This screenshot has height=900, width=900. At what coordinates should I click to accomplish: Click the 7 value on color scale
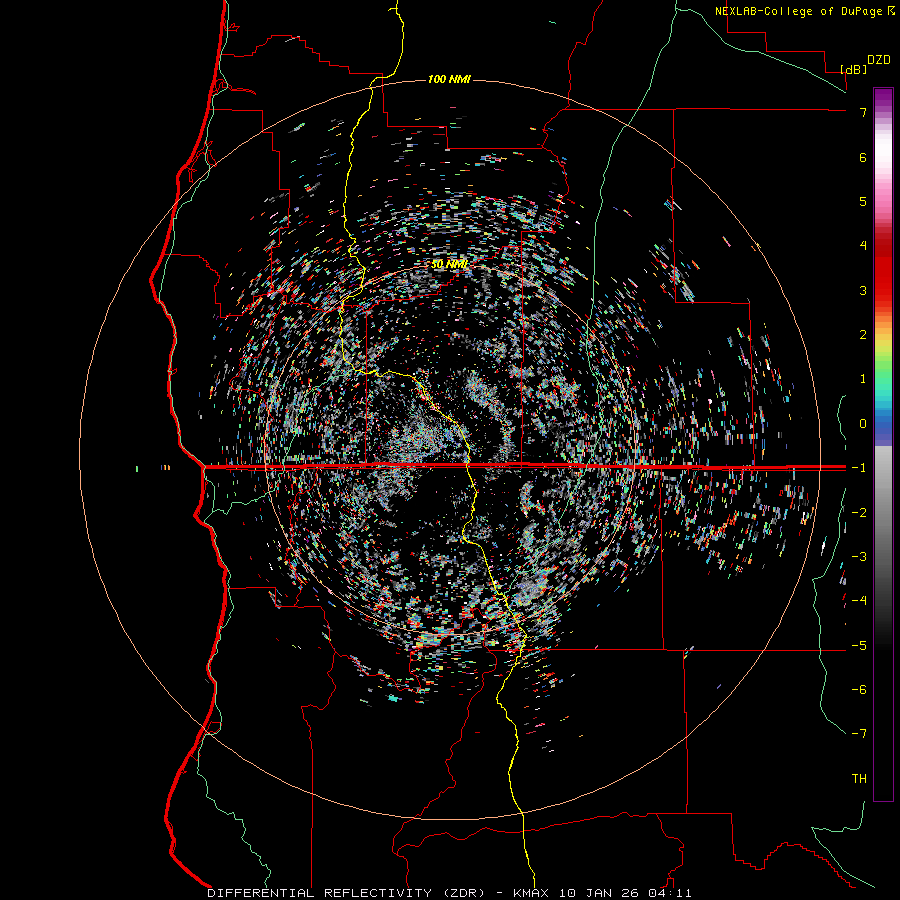coord(863,112)
